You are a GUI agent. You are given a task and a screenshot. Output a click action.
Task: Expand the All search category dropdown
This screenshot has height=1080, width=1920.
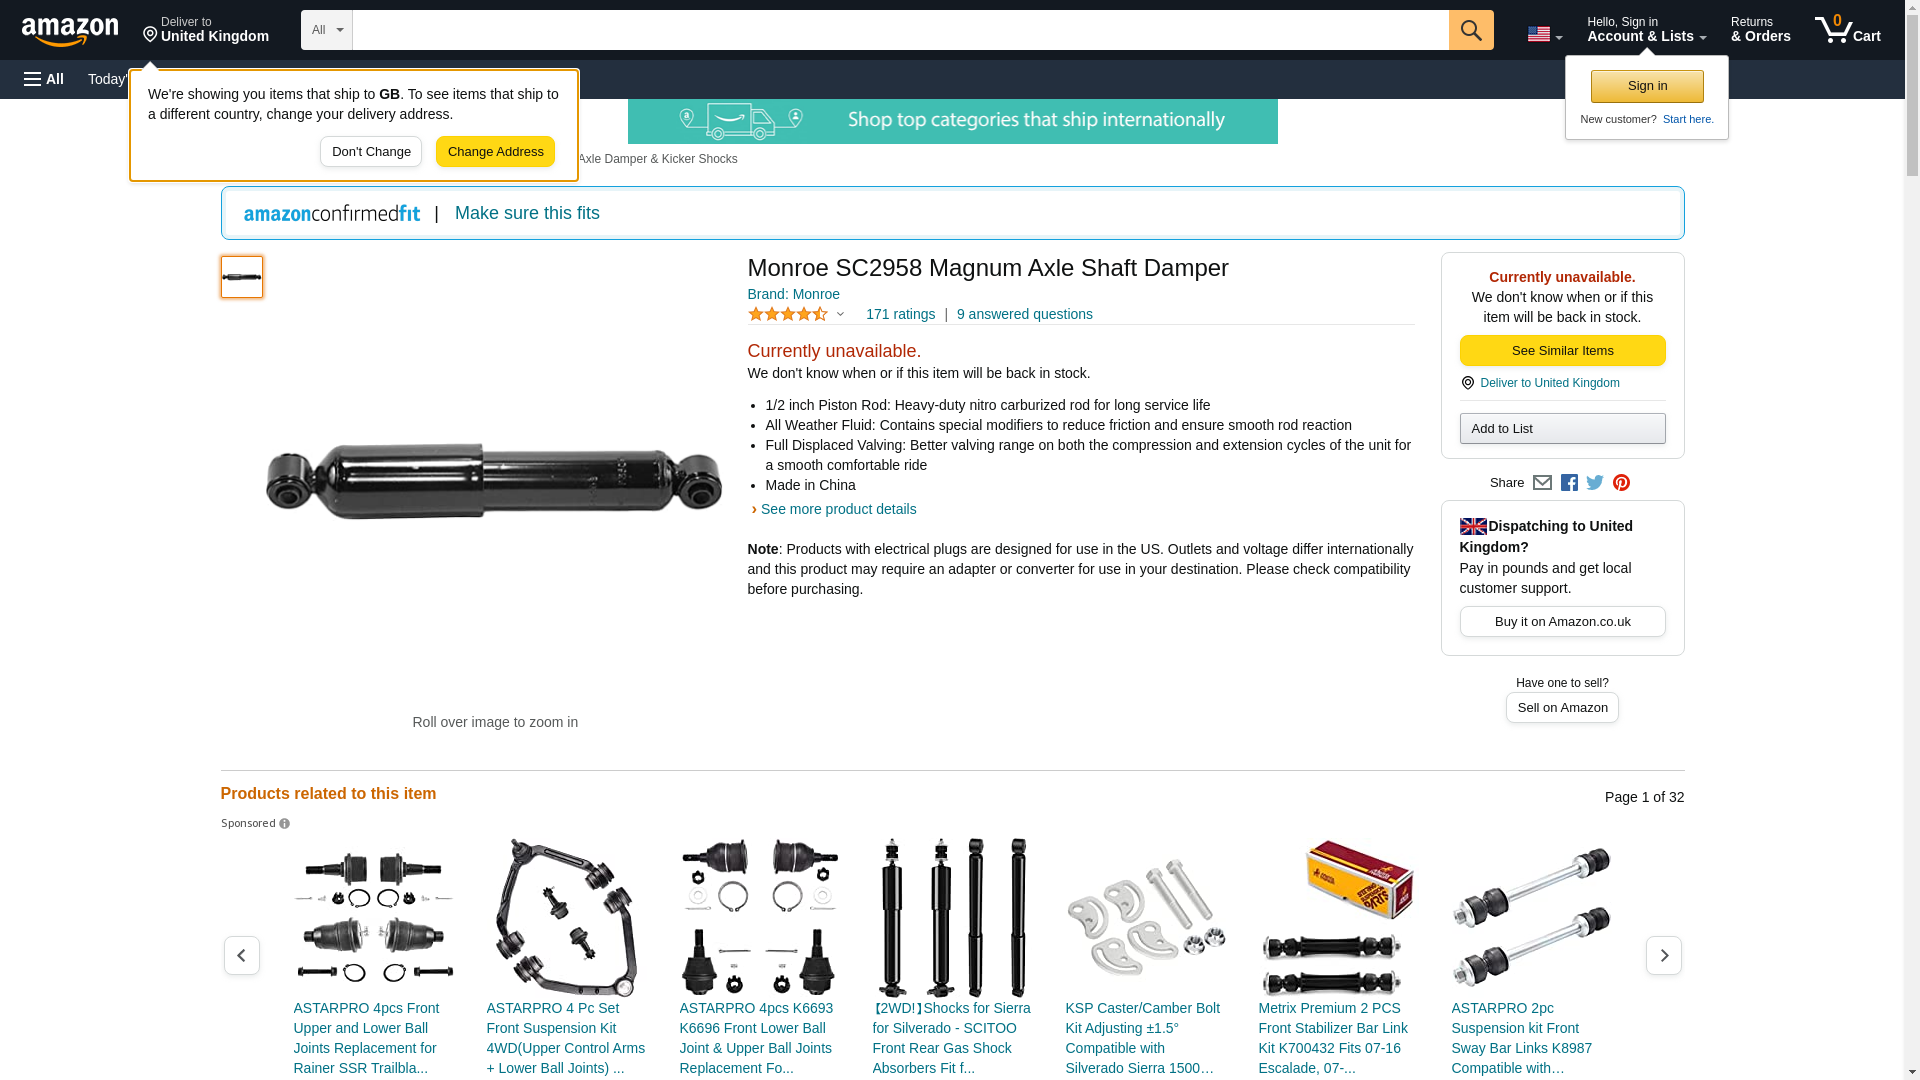[x=327, y=30]
